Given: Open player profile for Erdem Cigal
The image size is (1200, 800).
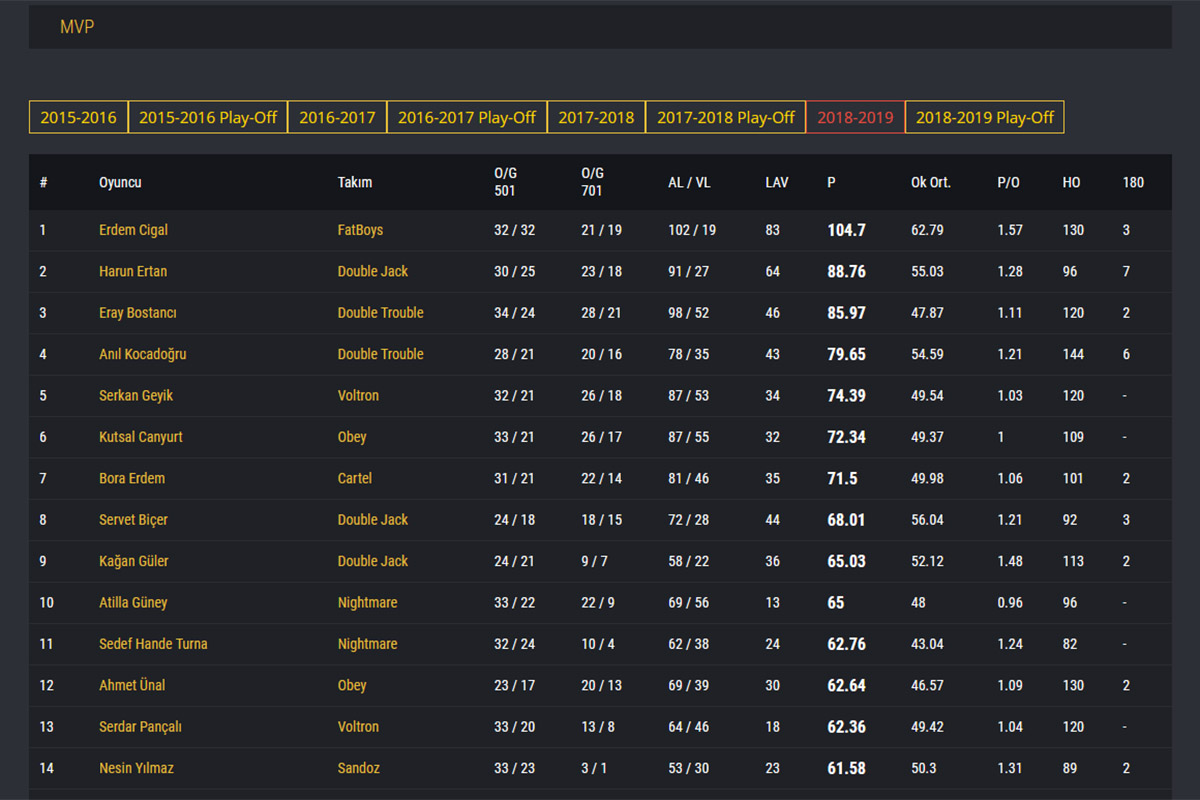Looking at the screenshot, I should [x=133, y=230].
